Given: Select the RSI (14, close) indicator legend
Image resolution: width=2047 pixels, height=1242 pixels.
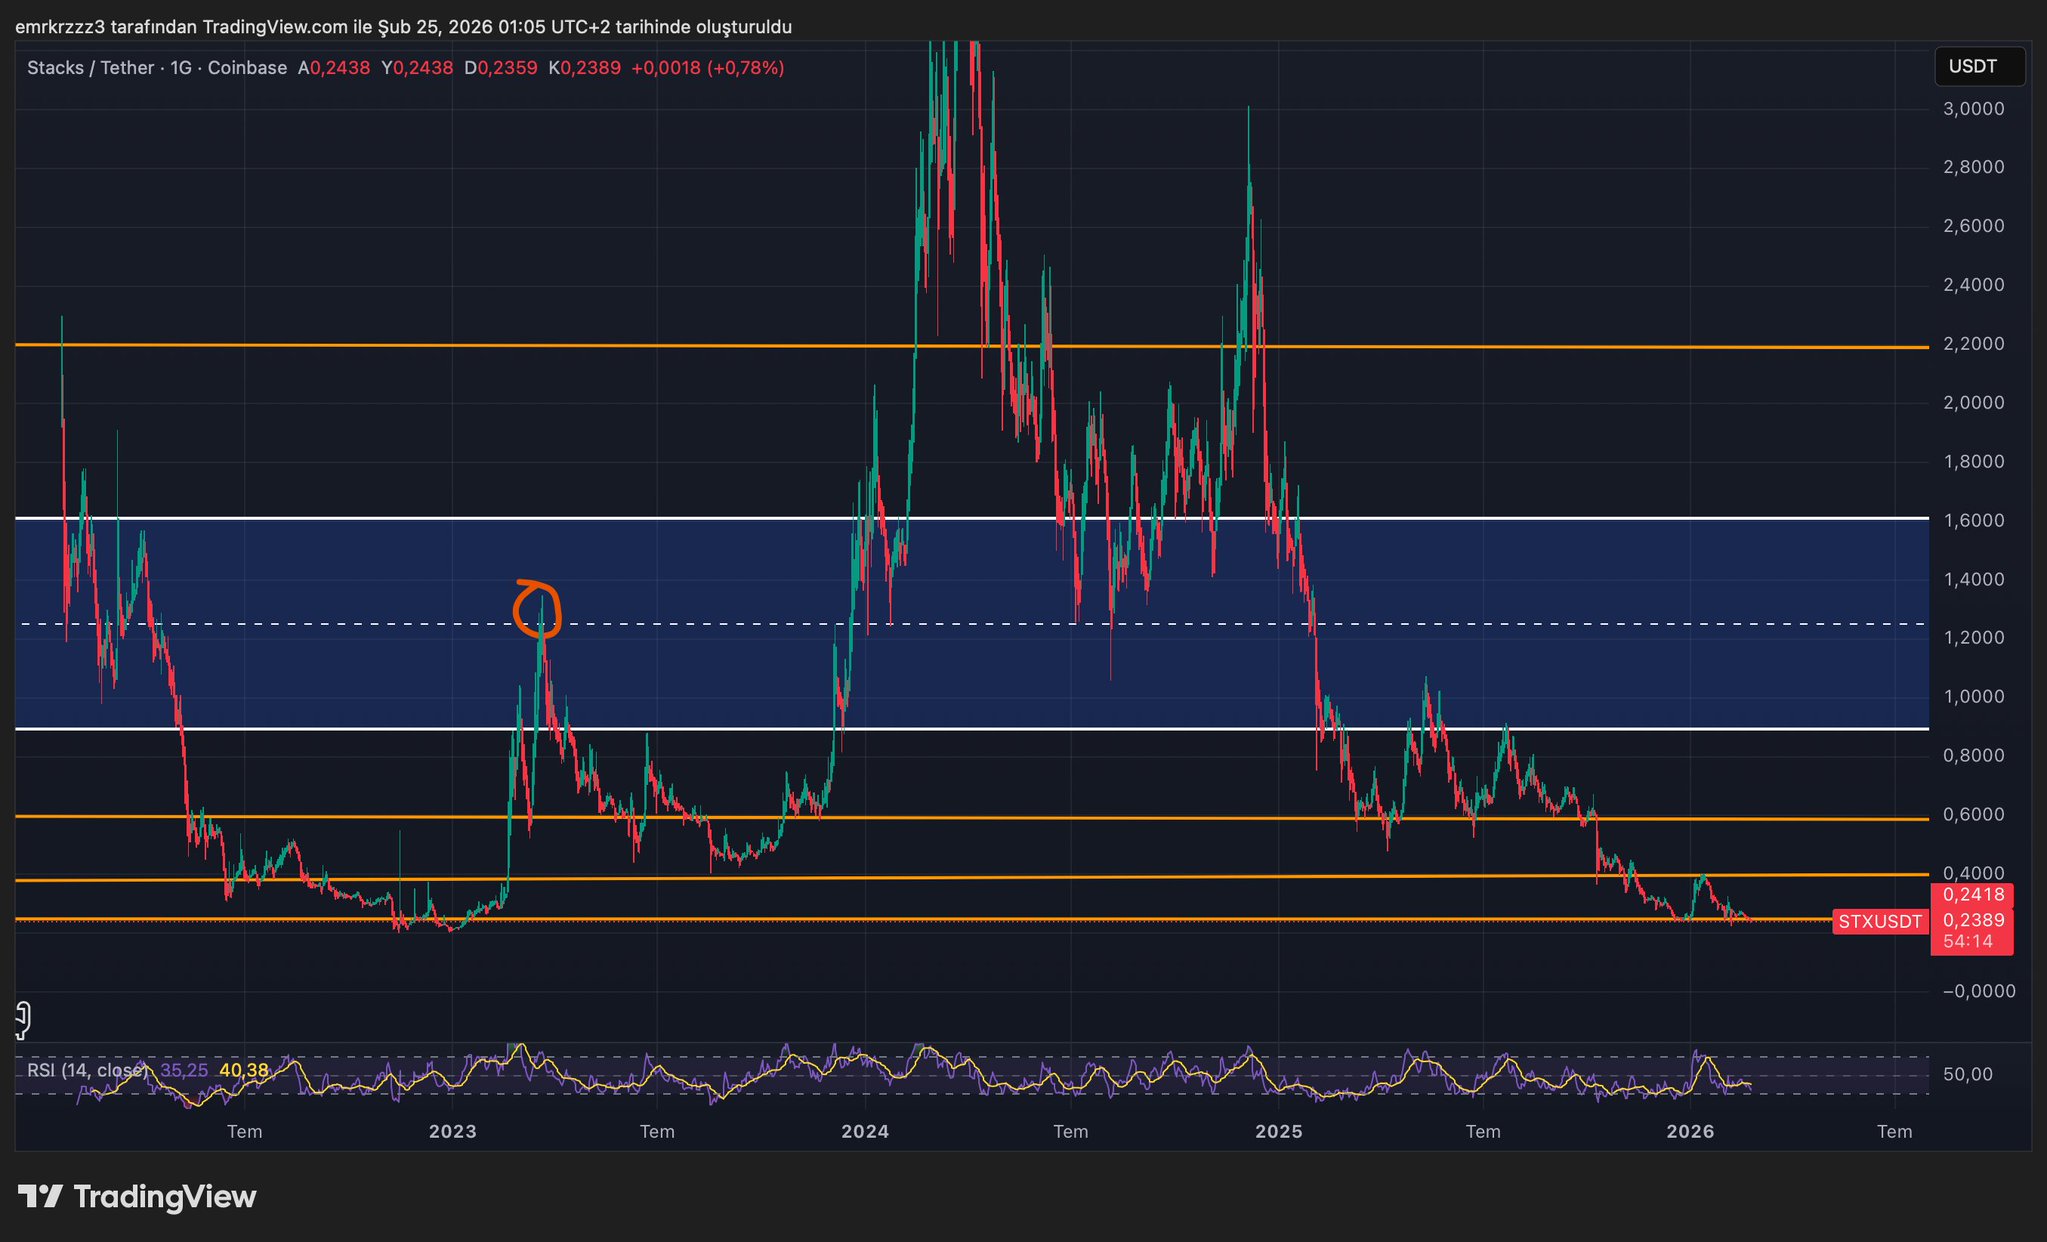Looking at the screenshot, I should click(86, 1070).
